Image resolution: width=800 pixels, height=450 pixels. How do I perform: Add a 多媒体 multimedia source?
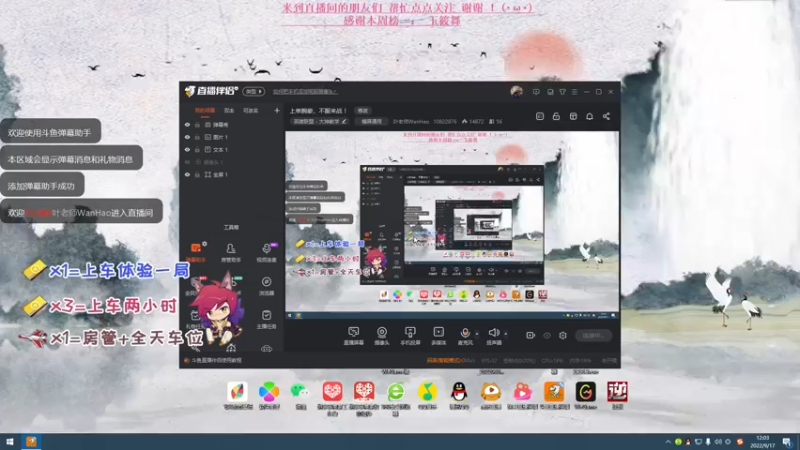(439, 336)
